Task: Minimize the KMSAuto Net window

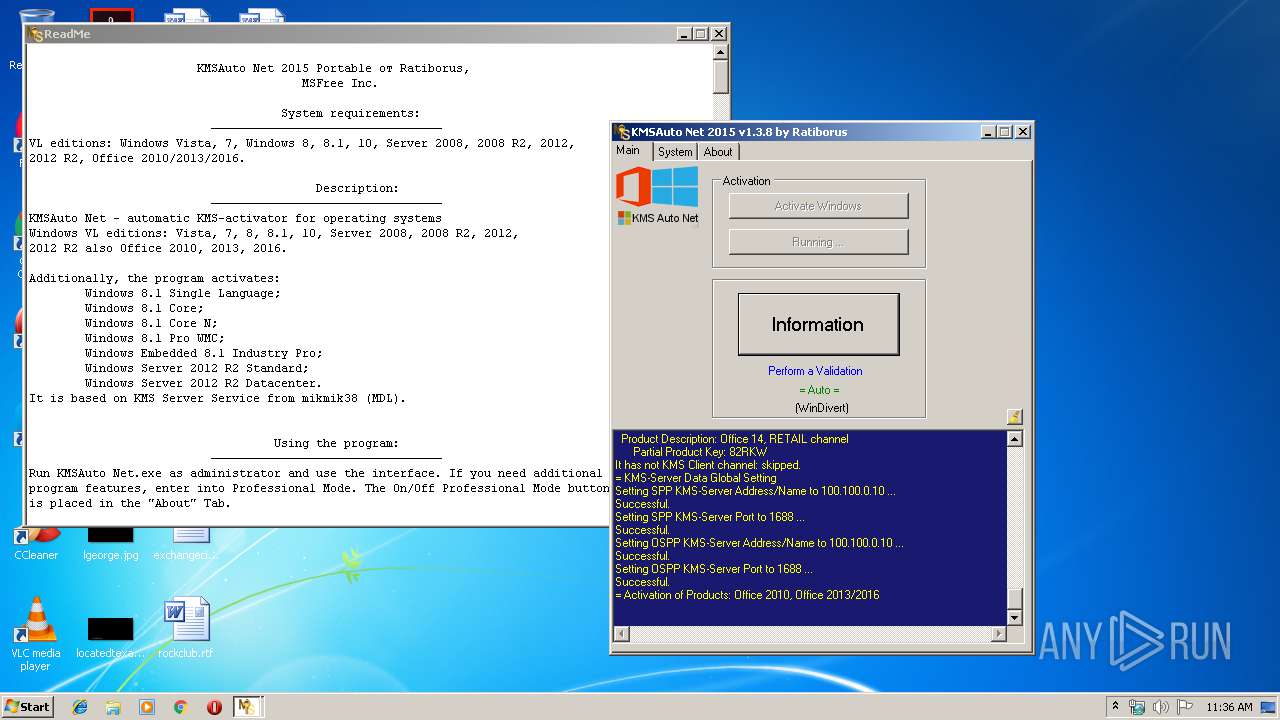Action: [x=988, y=132]
